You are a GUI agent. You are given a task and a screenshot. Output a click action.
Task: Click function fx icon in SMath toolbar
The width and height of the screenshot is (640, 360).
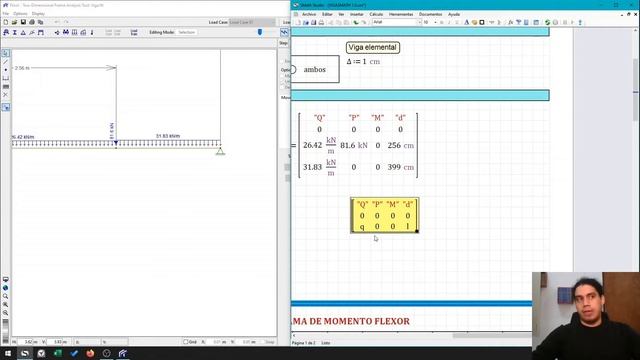coord(510,22)
